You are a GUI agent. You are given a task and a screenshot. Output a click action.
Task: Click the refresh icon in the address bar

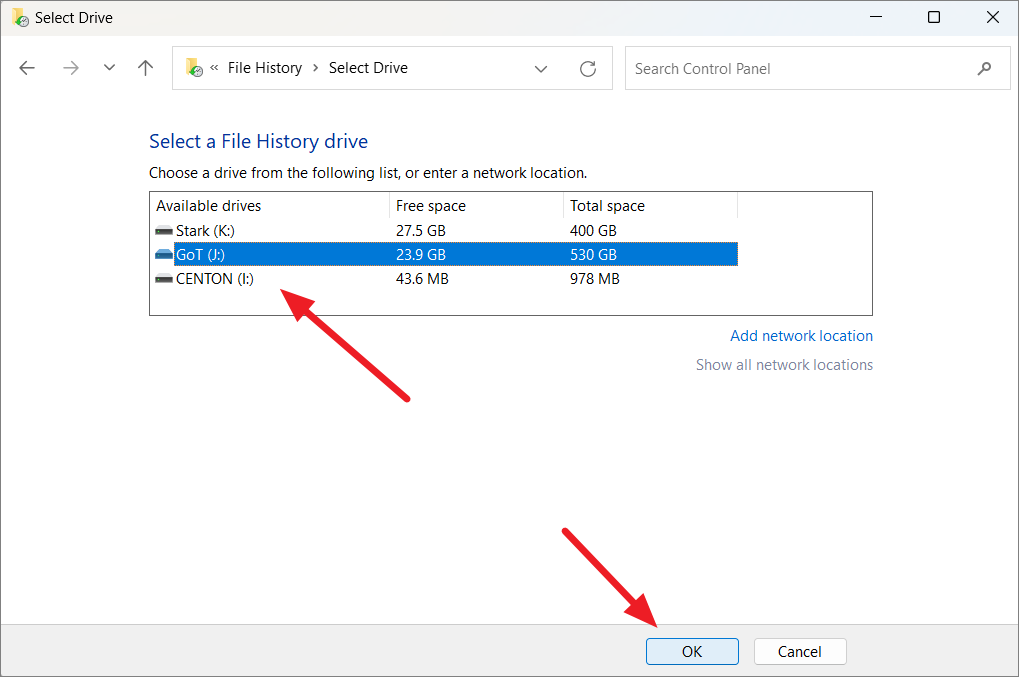tap(588, 67)
